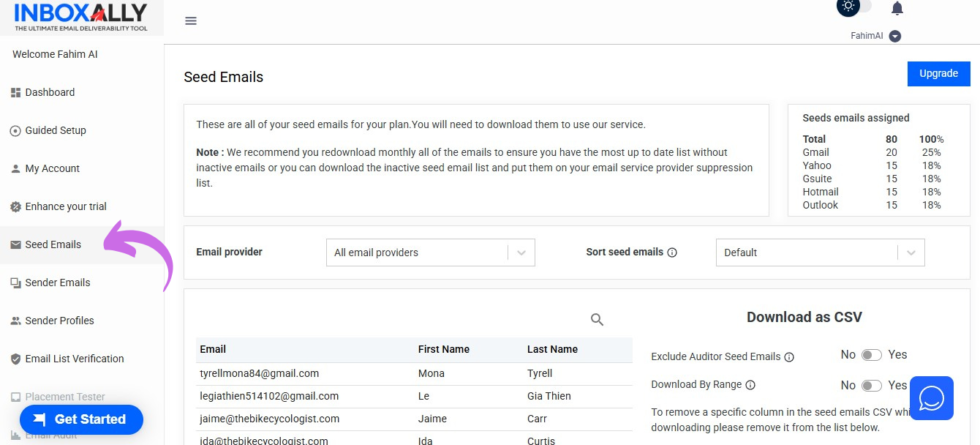Image resolution: width=980 pixels, height=445 pixels.
Task: Click the Seed Emails envelope icon
Action: (16, 245)
